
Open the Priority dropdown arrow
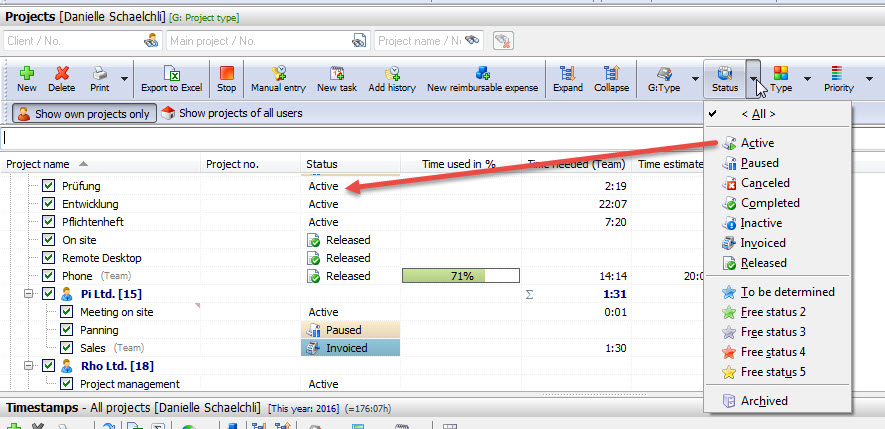[869, 78]
